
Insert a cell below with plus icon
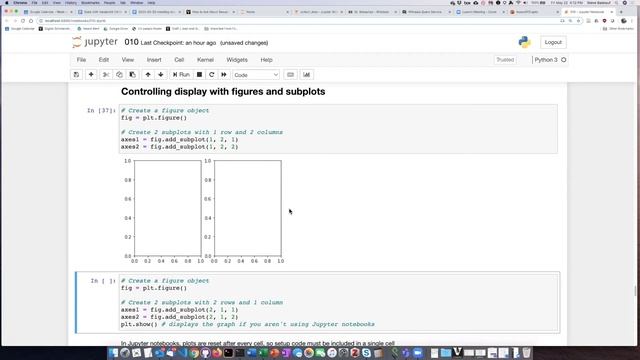pyautogui.click(x=91, y=75)
